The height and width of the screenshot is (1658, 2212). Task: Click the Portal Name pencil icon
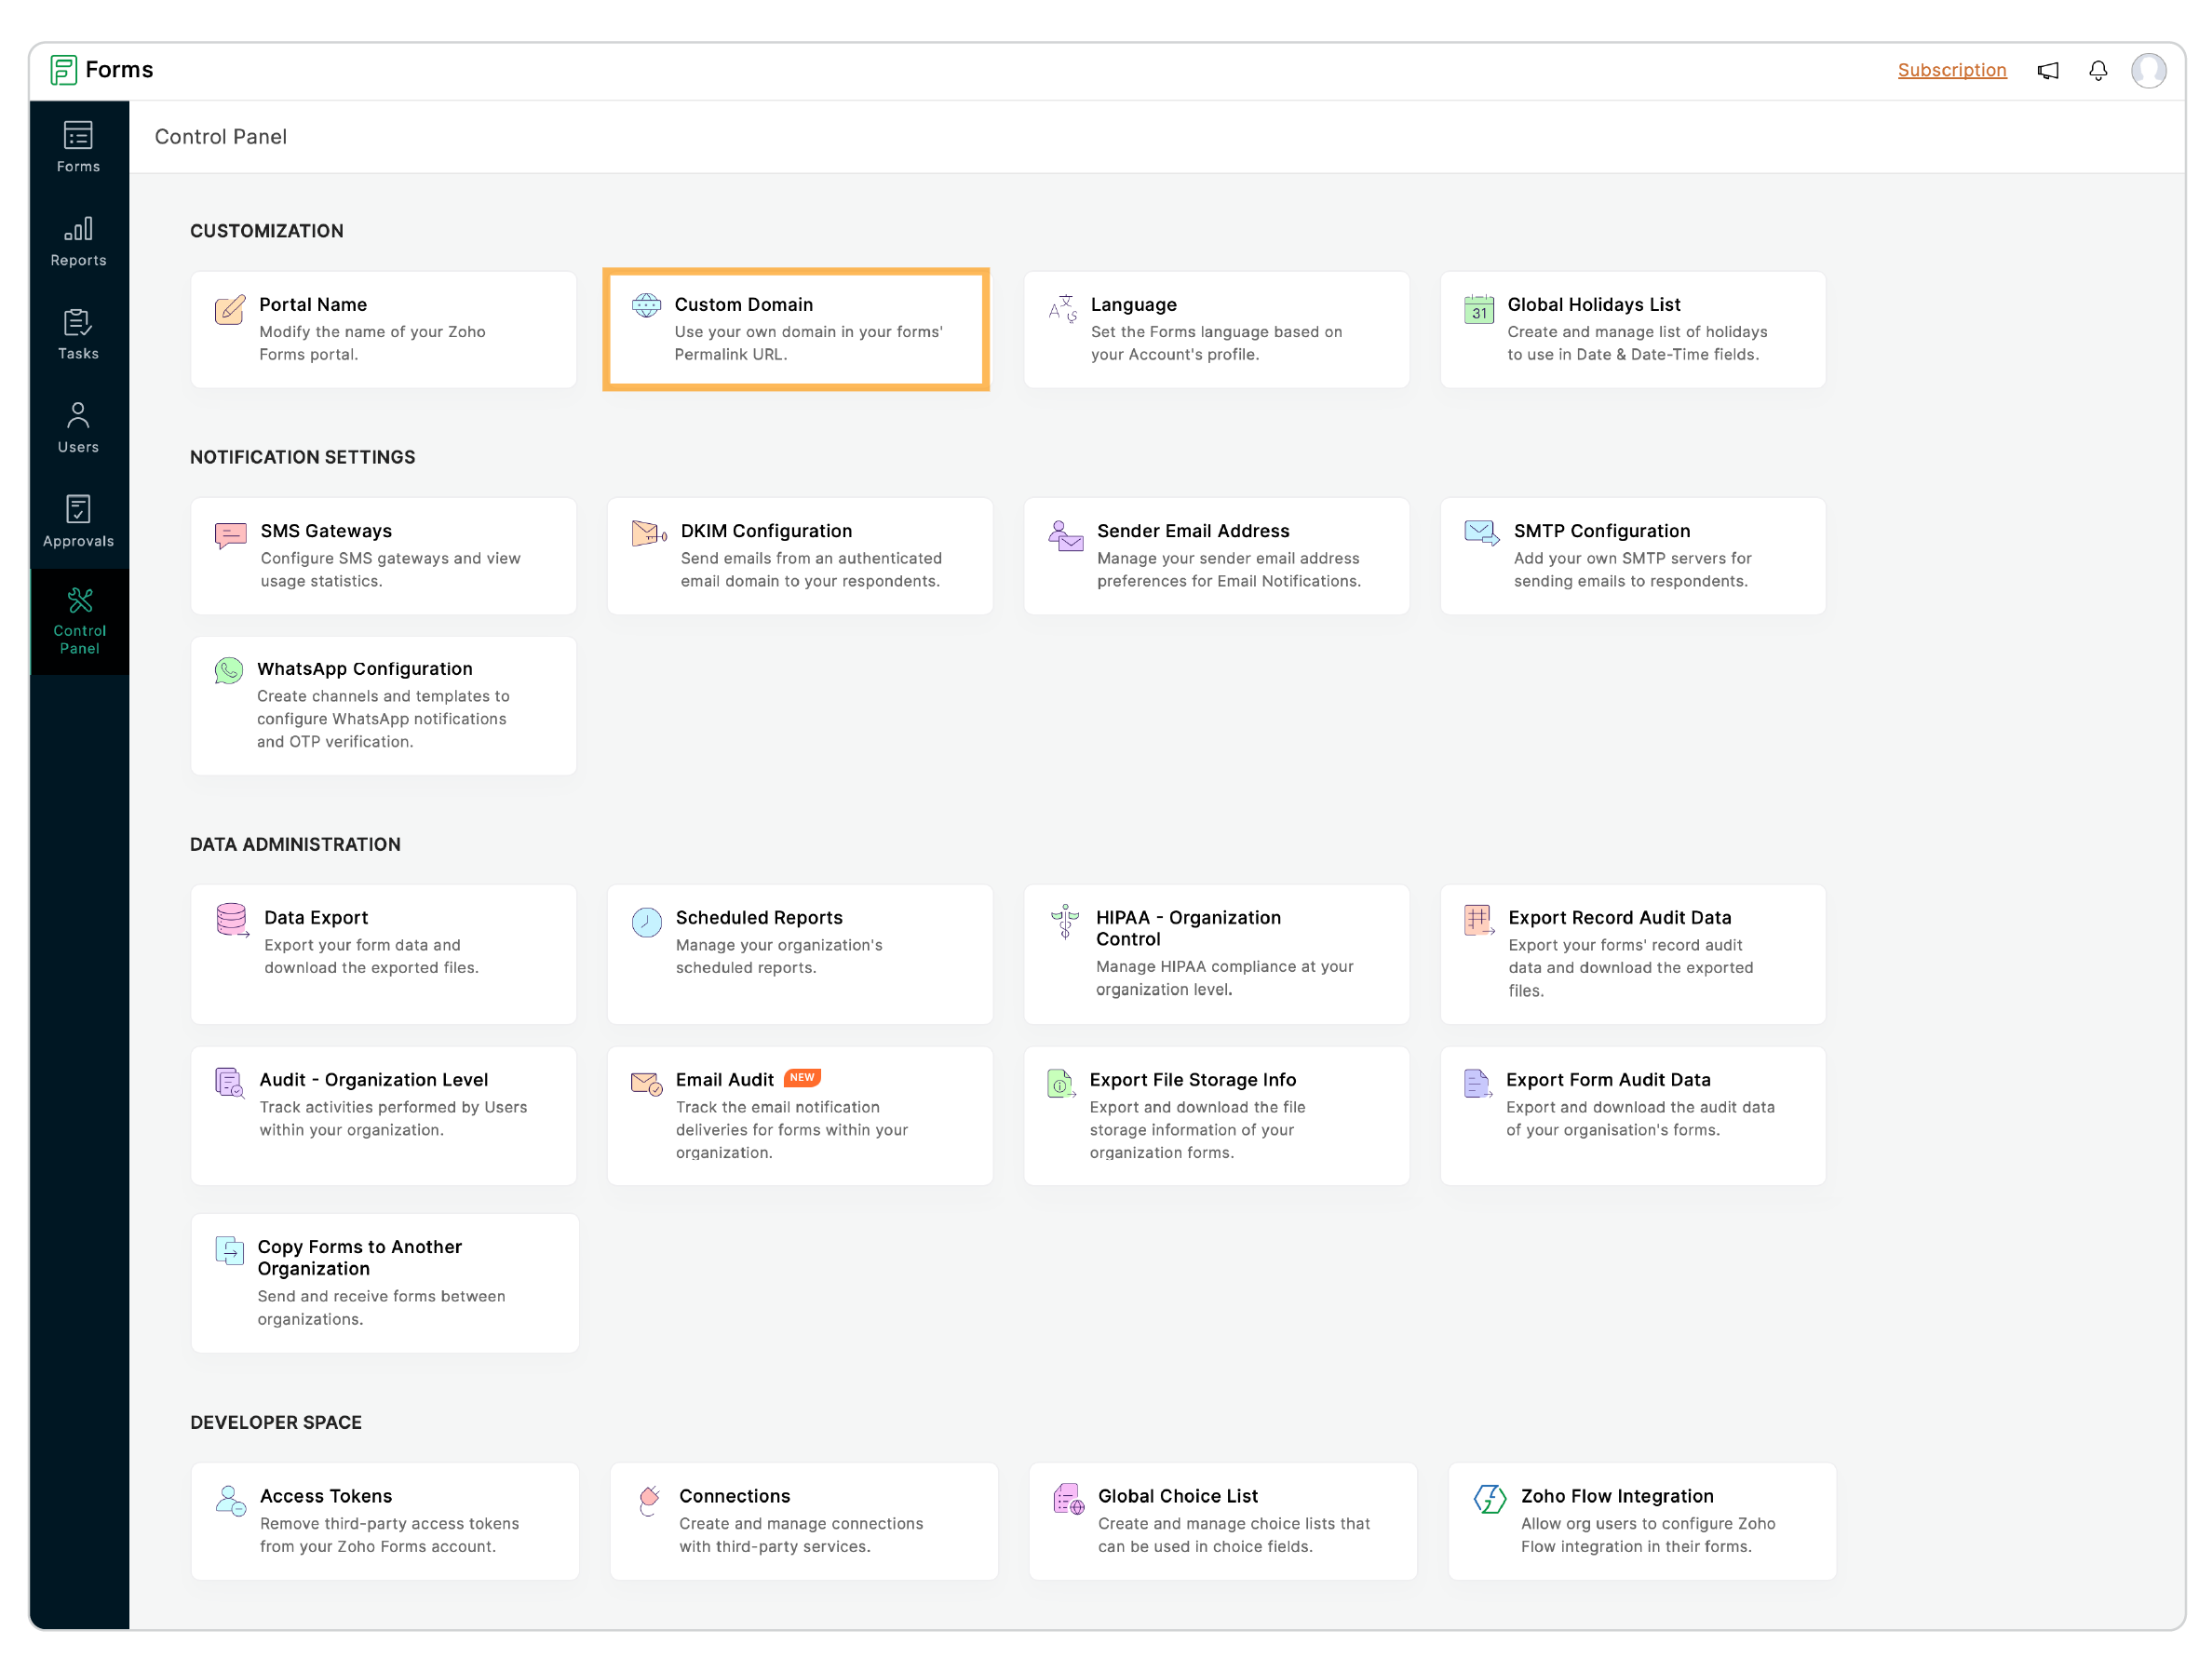click(229, 309)
